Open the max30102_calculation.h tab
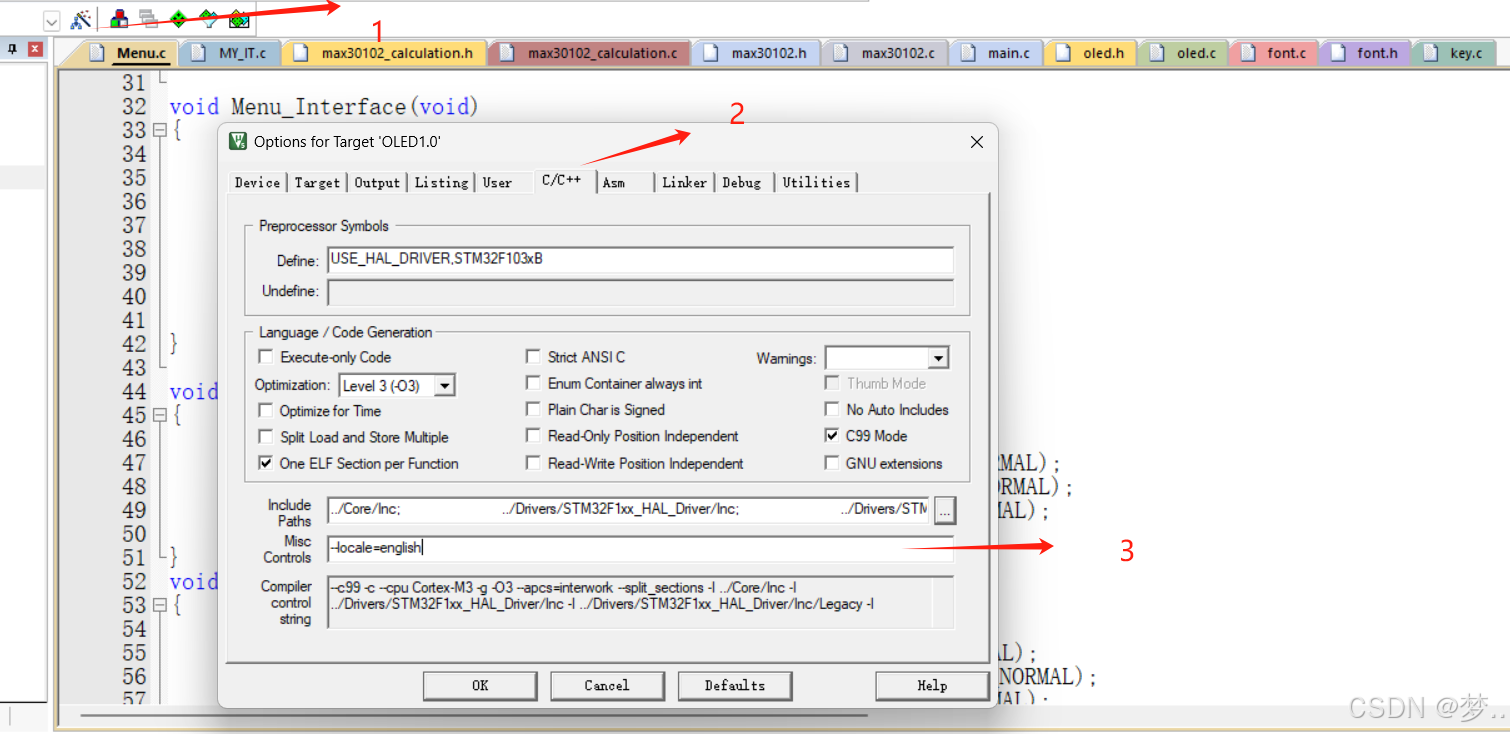This screenshot has height=734, width=1510. click(x=385, y=53)
